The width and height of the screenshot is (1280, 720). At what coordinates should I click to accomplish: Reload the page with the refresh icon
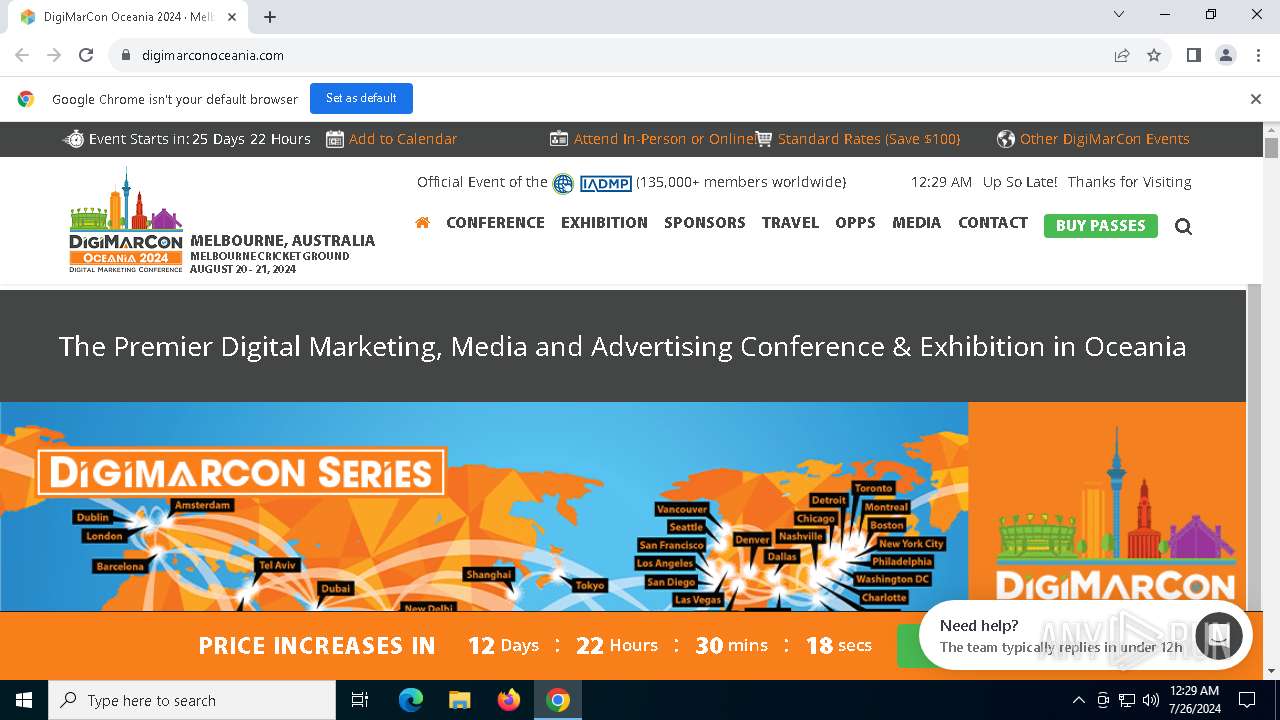click(86, 55)
